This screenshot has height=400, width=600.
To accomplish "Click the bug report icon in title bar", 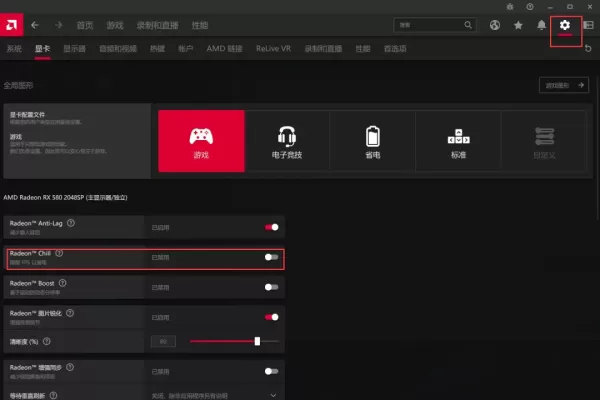I will coord(510,7).
